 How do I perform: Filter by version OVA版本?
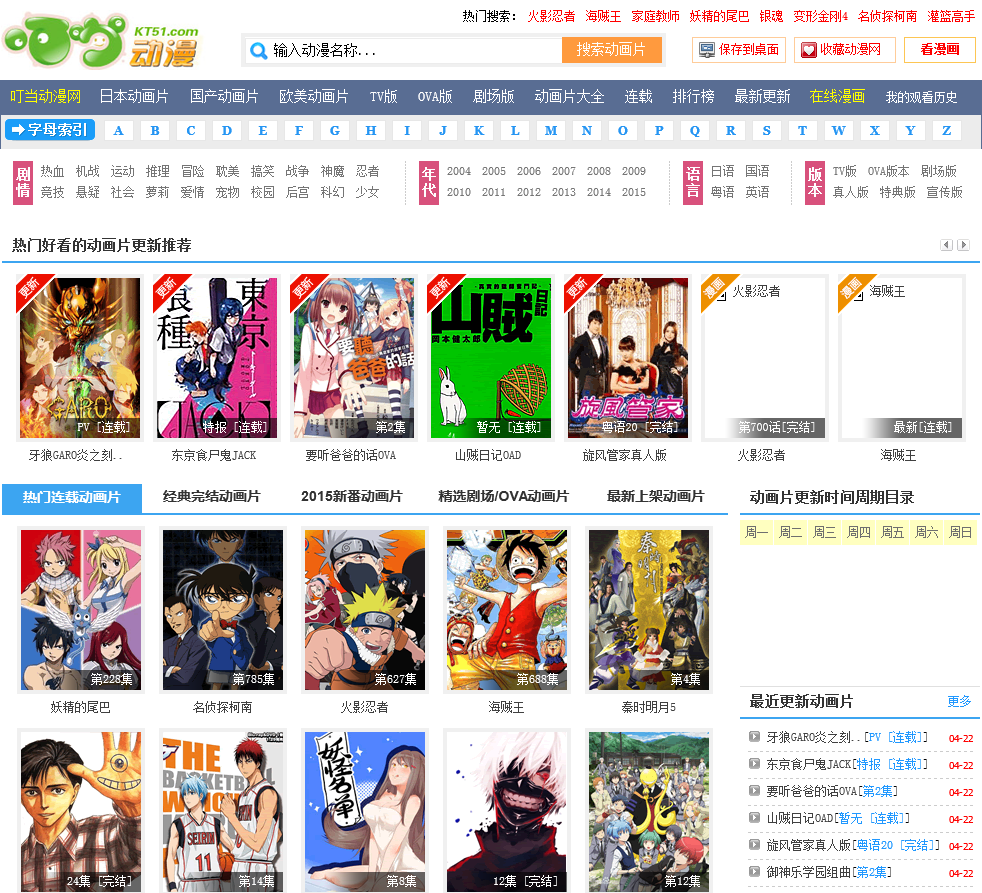coord(889,171)
